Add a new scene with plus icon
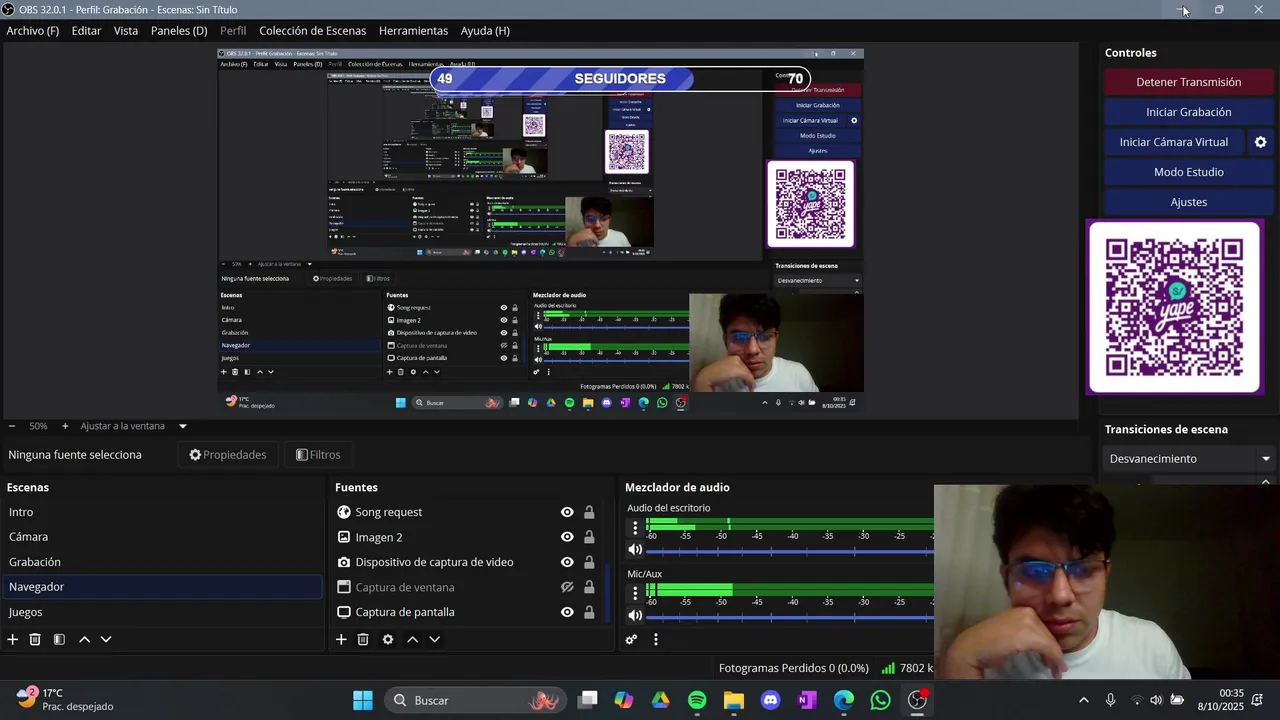The height and width of the screenshot is (720, 1280). click(13, 639)
